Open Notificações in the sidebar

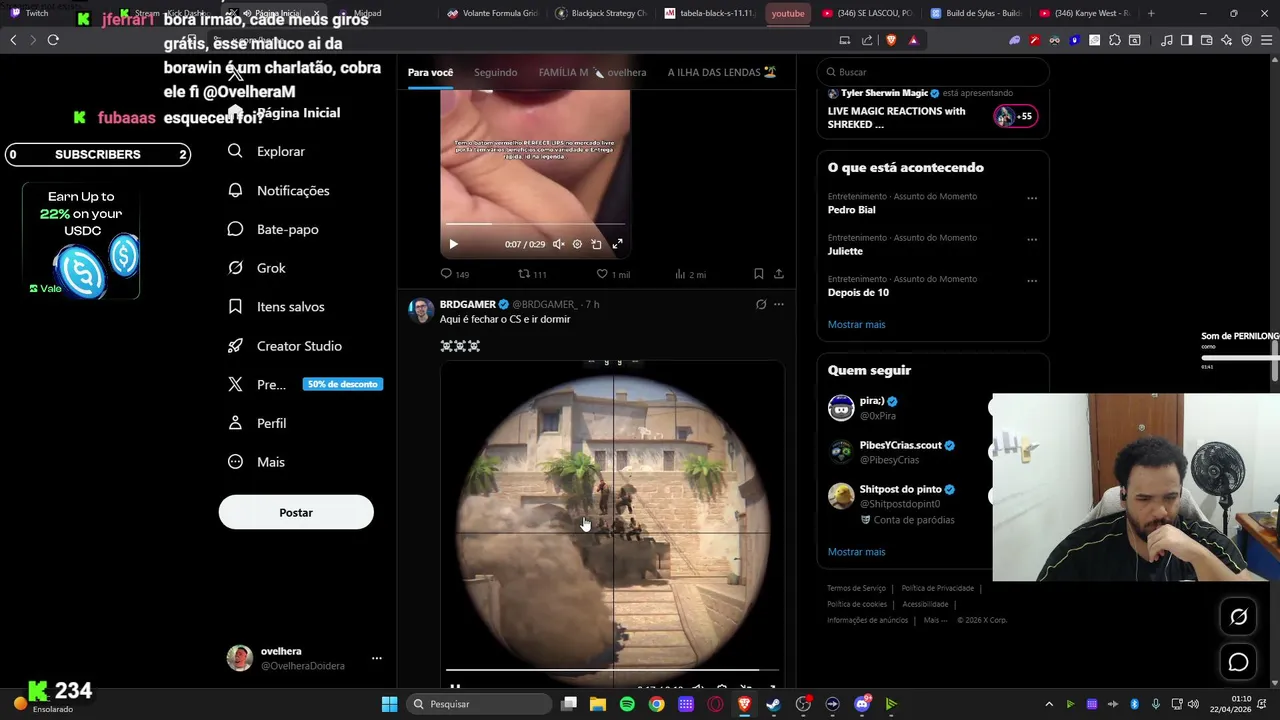[x=278, y=190]
